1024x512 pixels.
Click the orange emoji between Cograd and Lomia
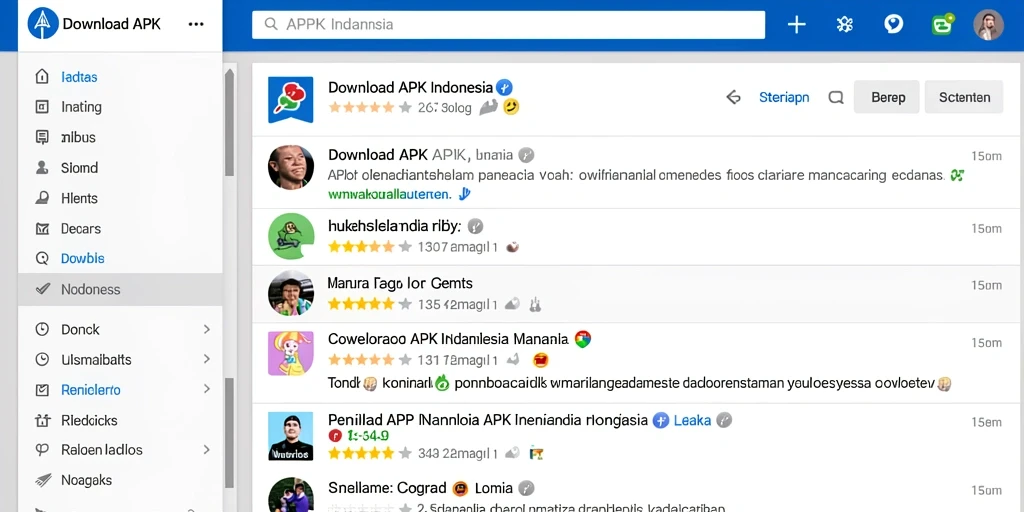pyautogui.click(x=460, y=488)
